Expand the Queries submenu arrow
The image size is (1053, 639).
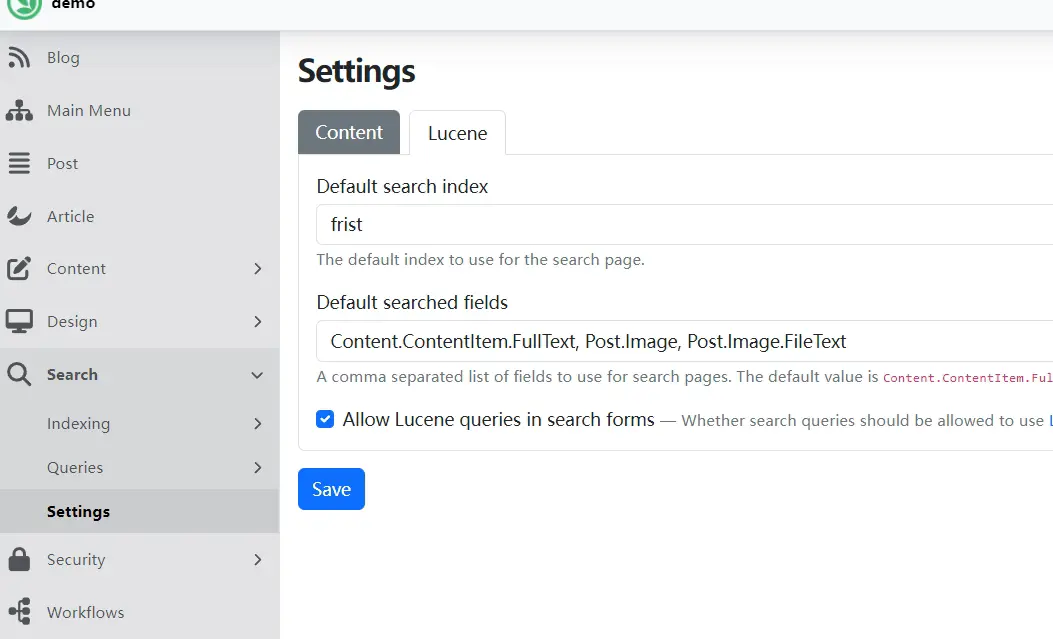pos(258,468)
